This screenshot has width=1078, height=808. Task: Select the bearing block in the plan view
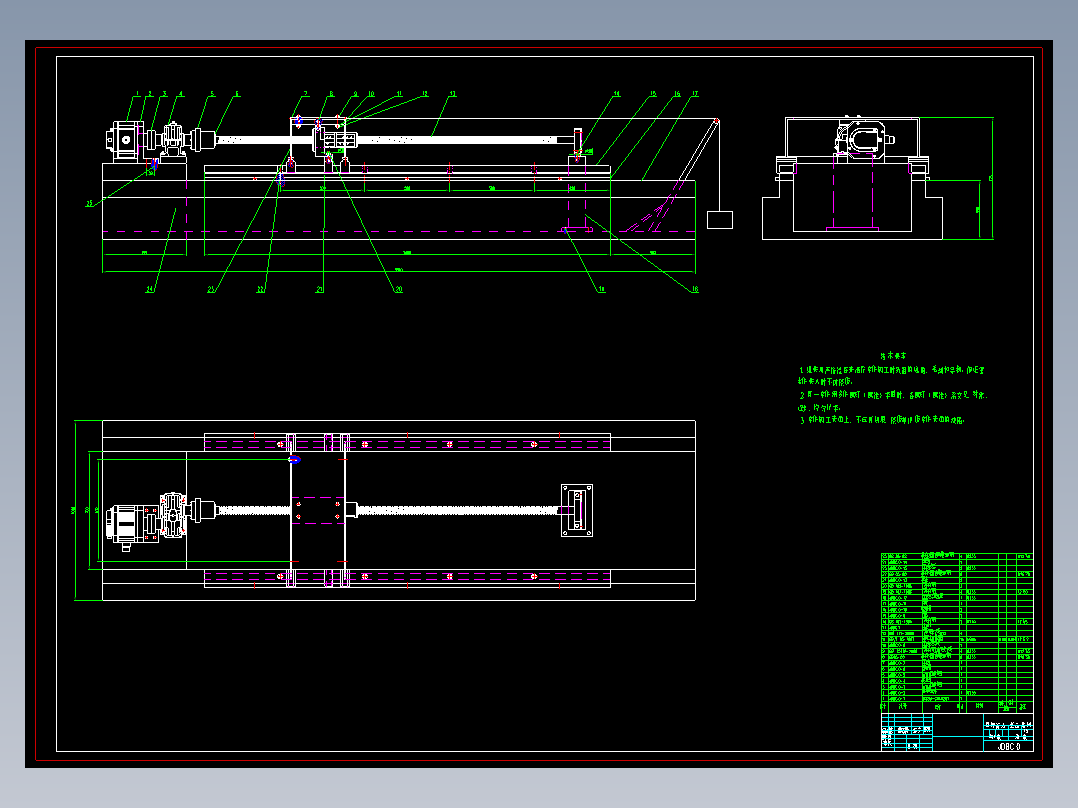click(577, 510)
